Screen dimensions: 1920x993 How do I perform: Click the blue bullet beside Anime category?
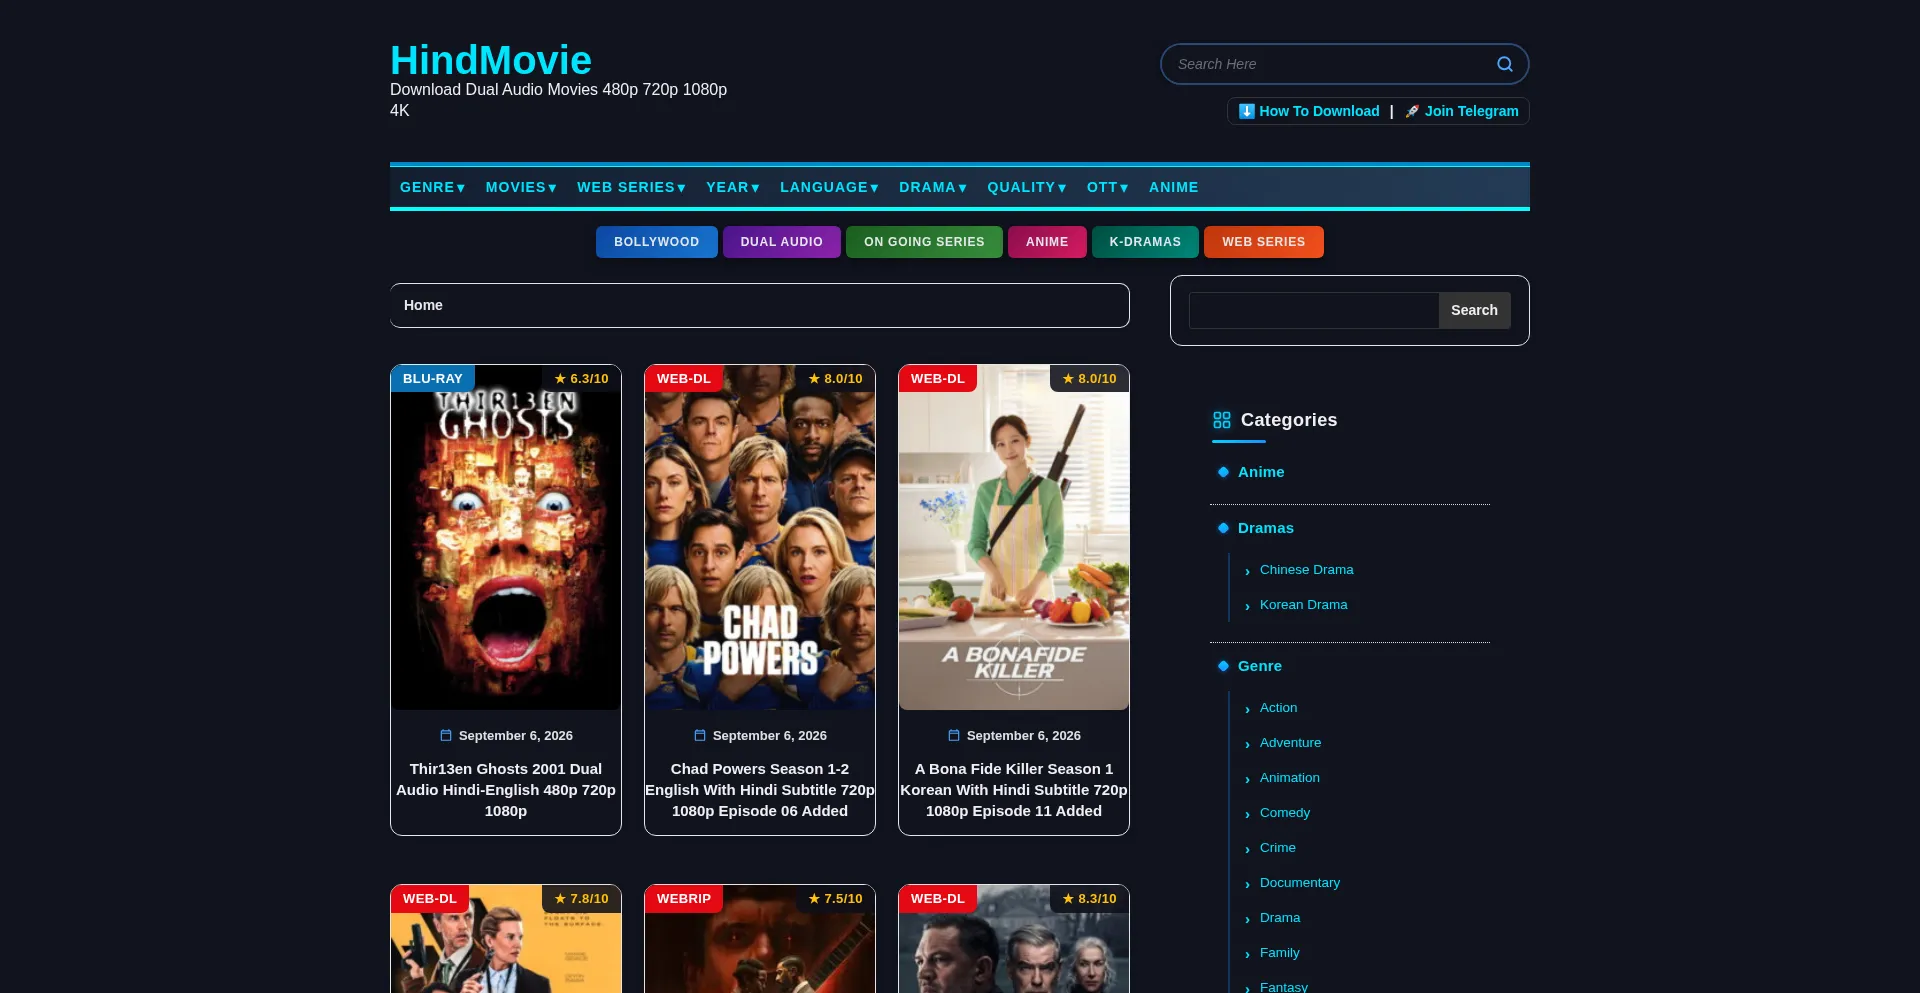pyautogui.click(x=1223, y=472)
